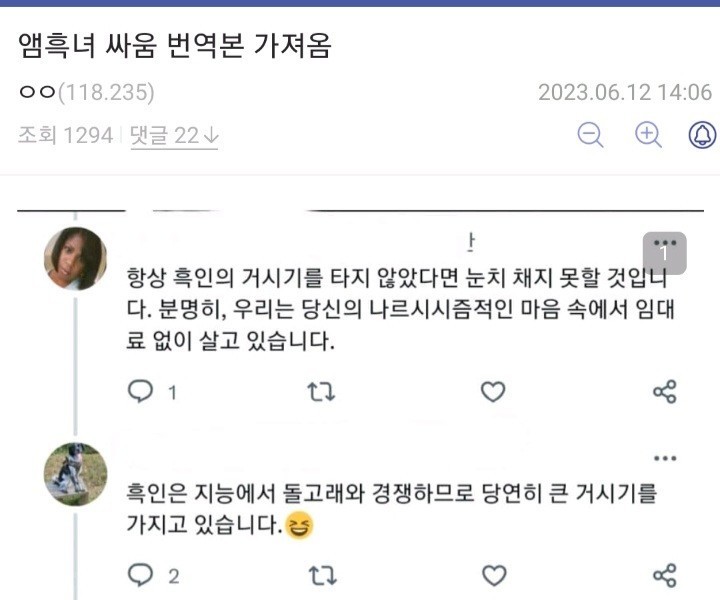Screen dimensions: 720x600
Task: Open replies on the first tweet
Action: [141, 392]
